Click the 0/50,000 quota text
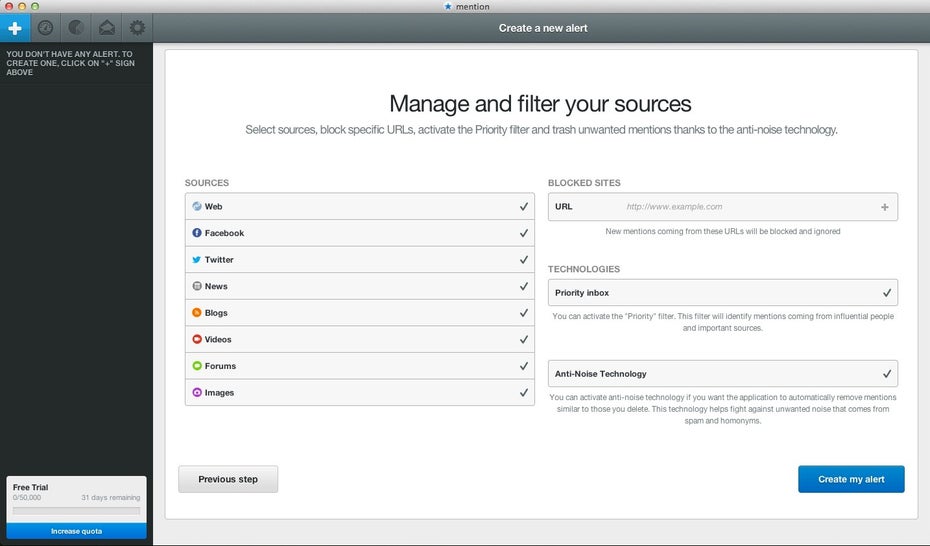This screenshot has width=930, height=546. click(27, 497)
